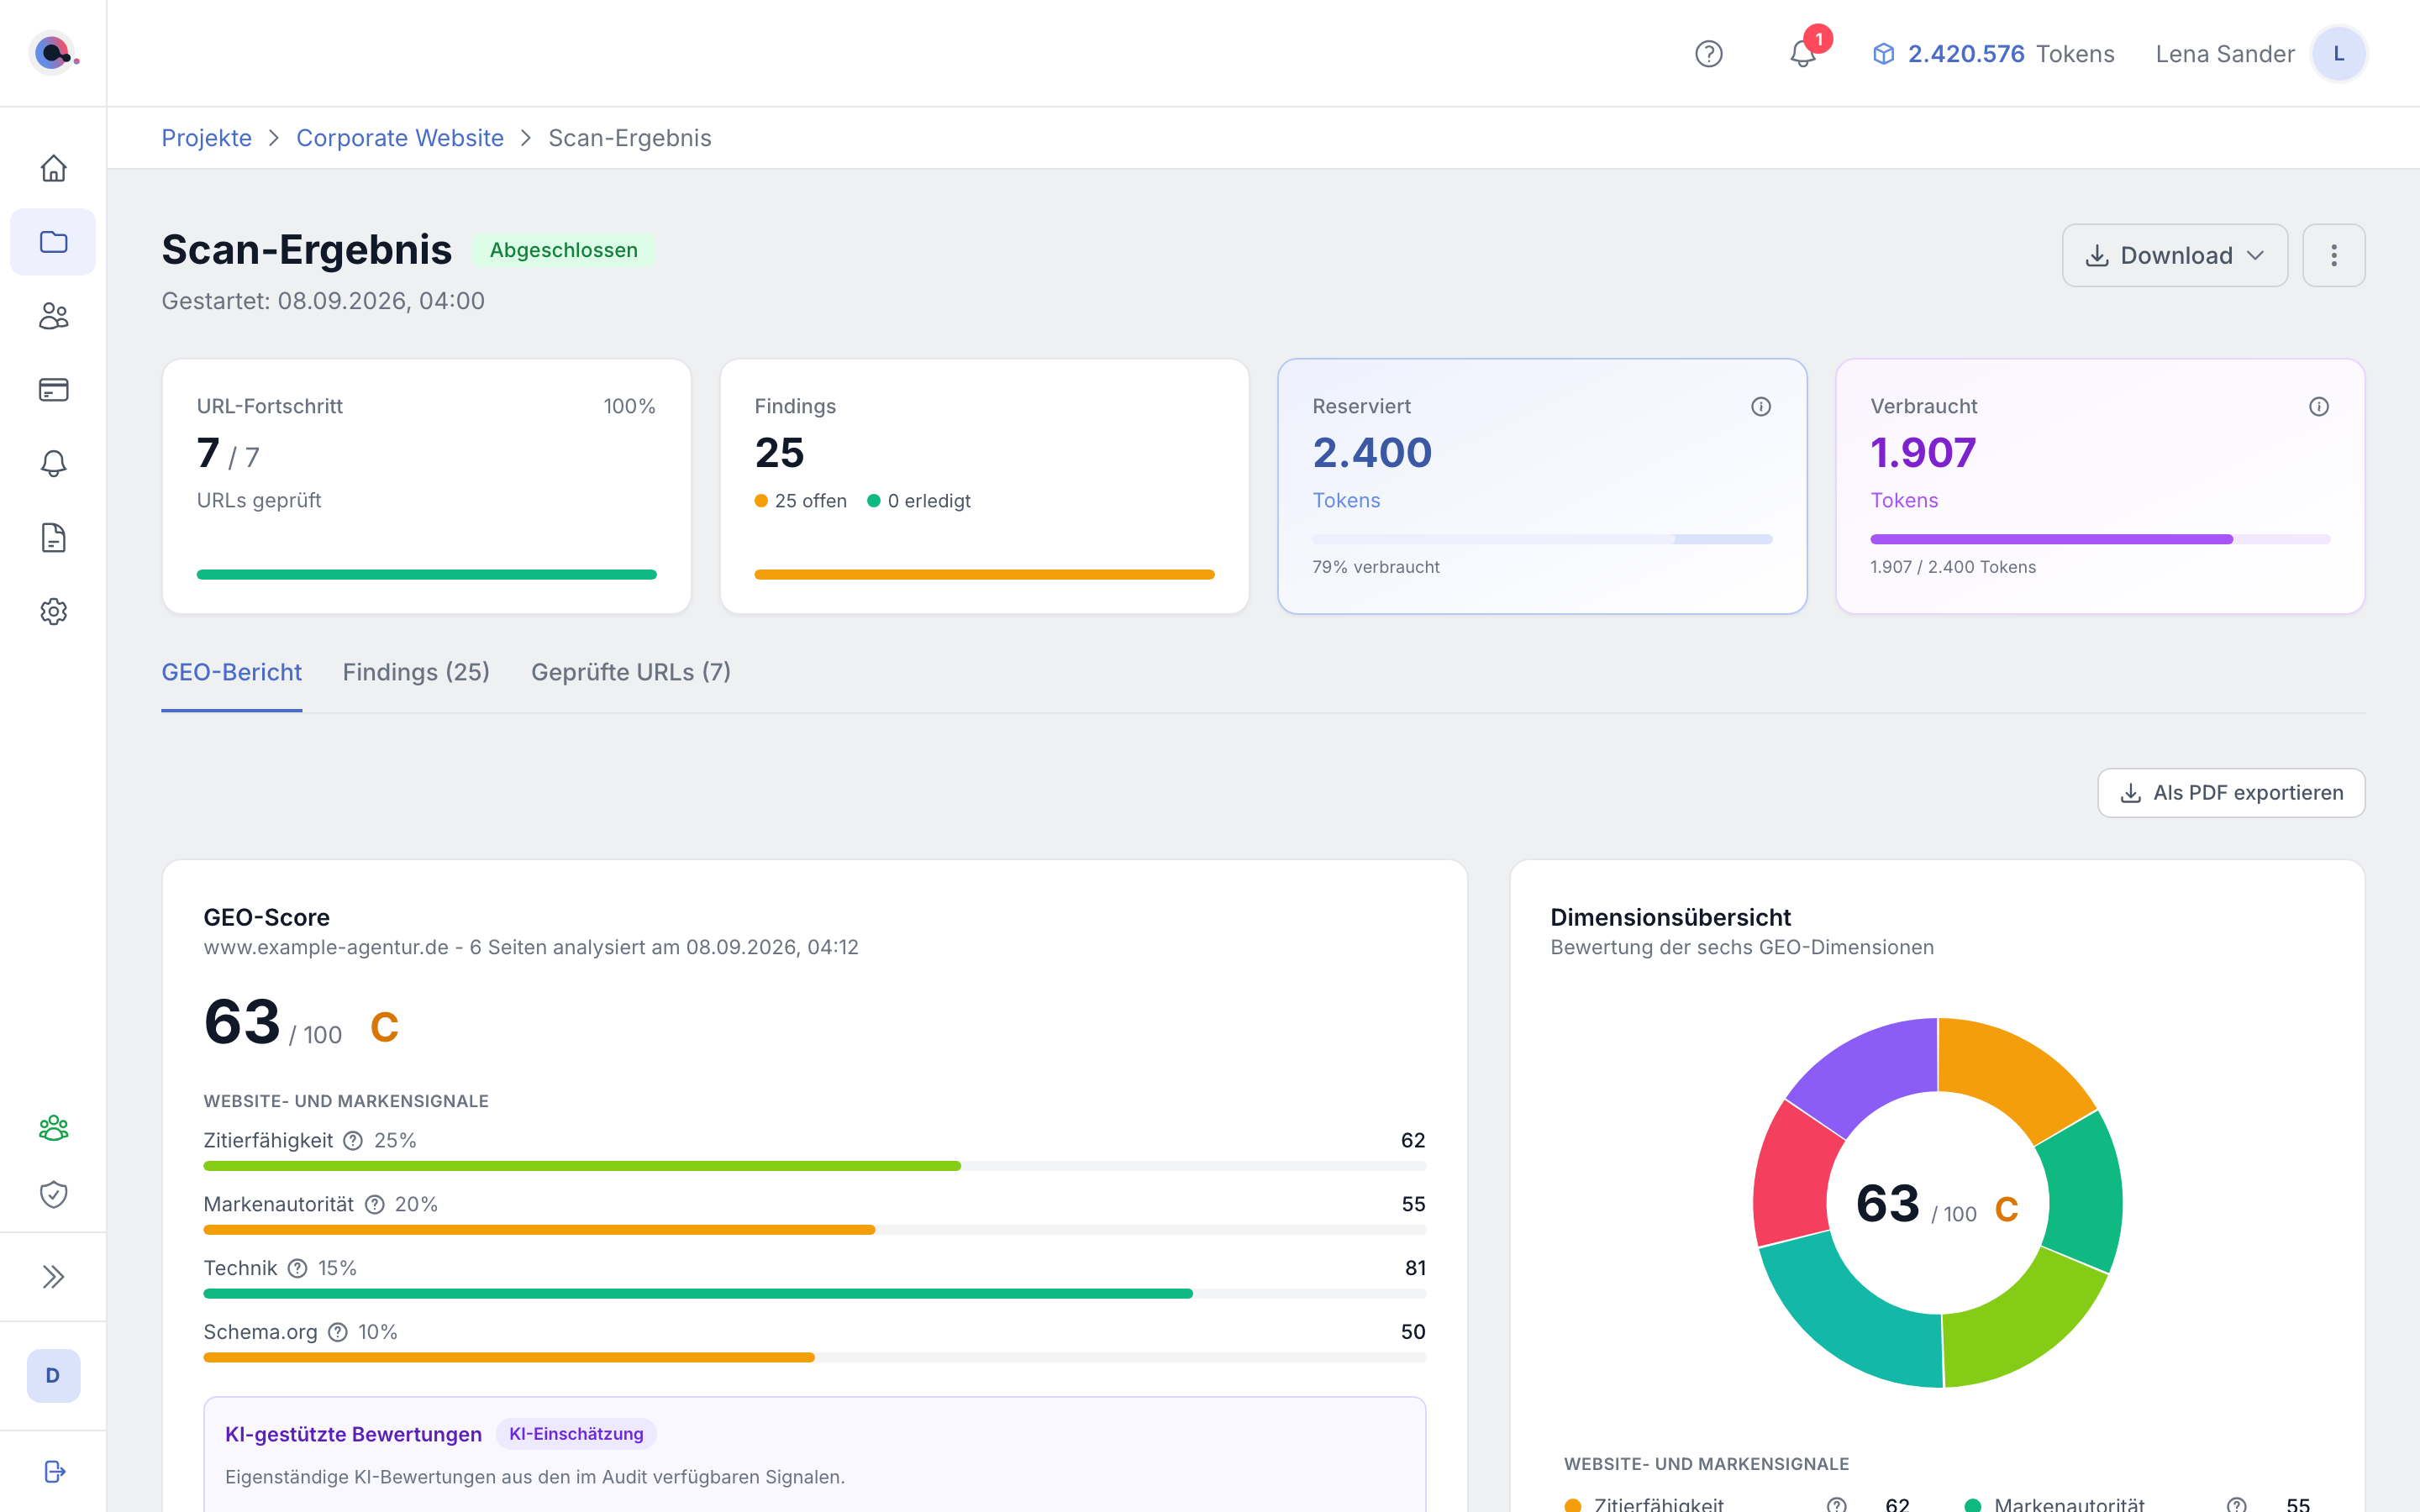2420x1512 pixels.
Task: Open the documents icon in sidebar
Action: 53,538
